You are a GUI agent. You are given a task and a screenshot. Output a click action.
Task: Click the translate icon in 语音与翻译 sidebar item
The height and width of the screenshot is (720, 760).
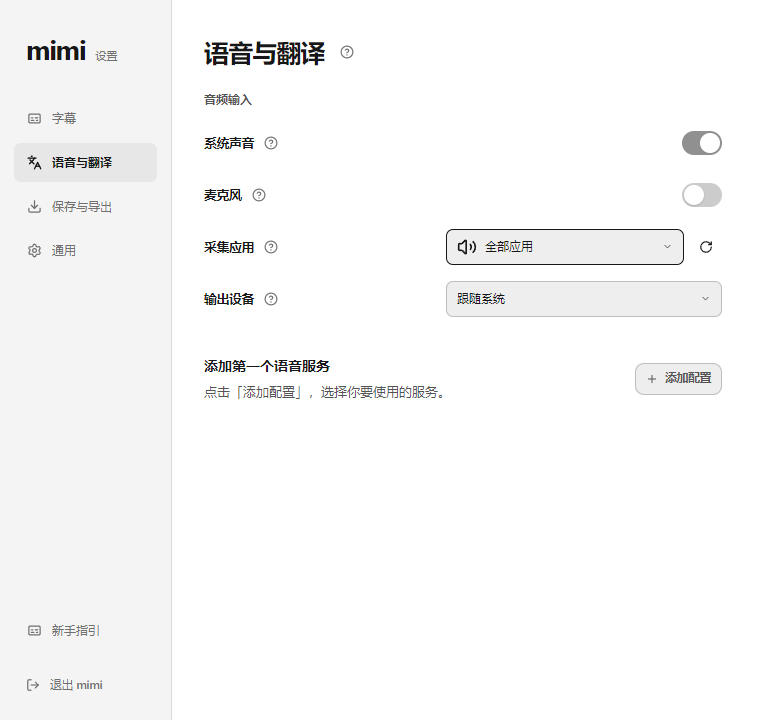click(34, 162)
